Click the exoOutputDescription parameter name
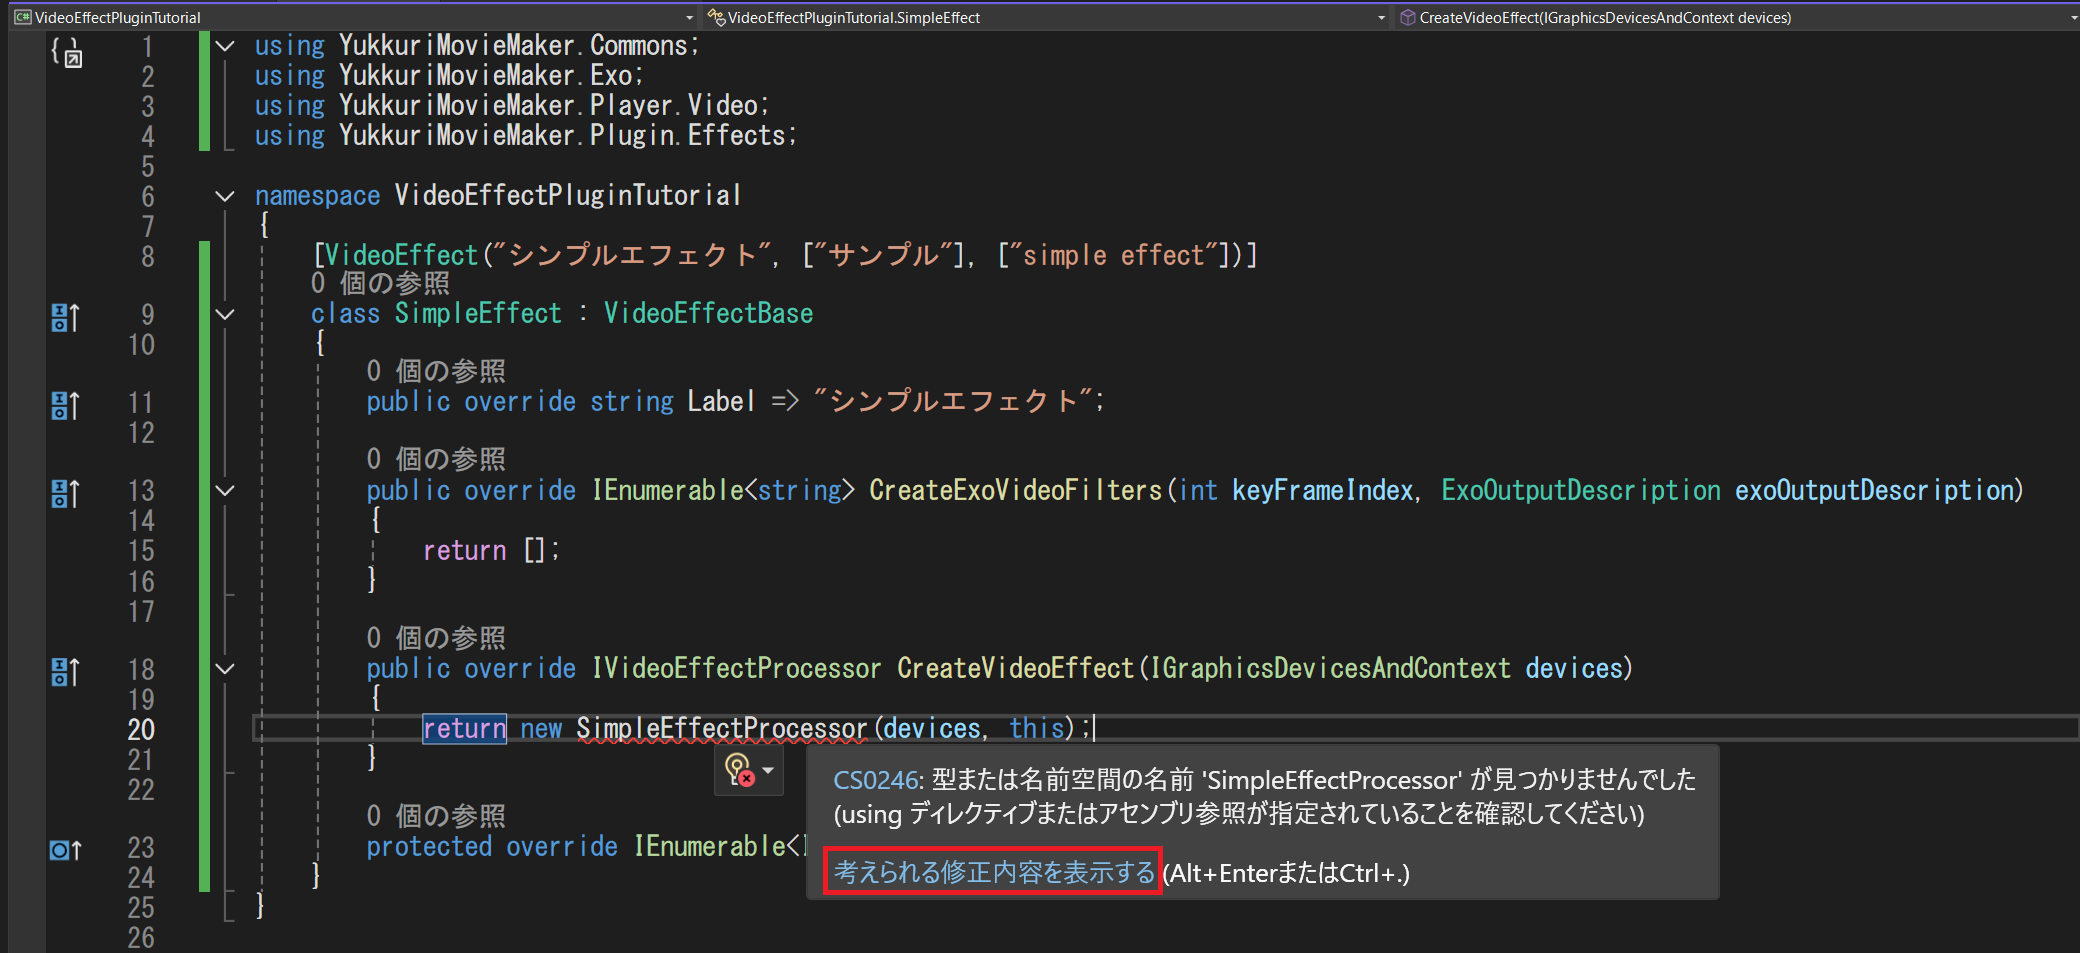This screenshot has height=953, width=2080. coord(1875,490)
